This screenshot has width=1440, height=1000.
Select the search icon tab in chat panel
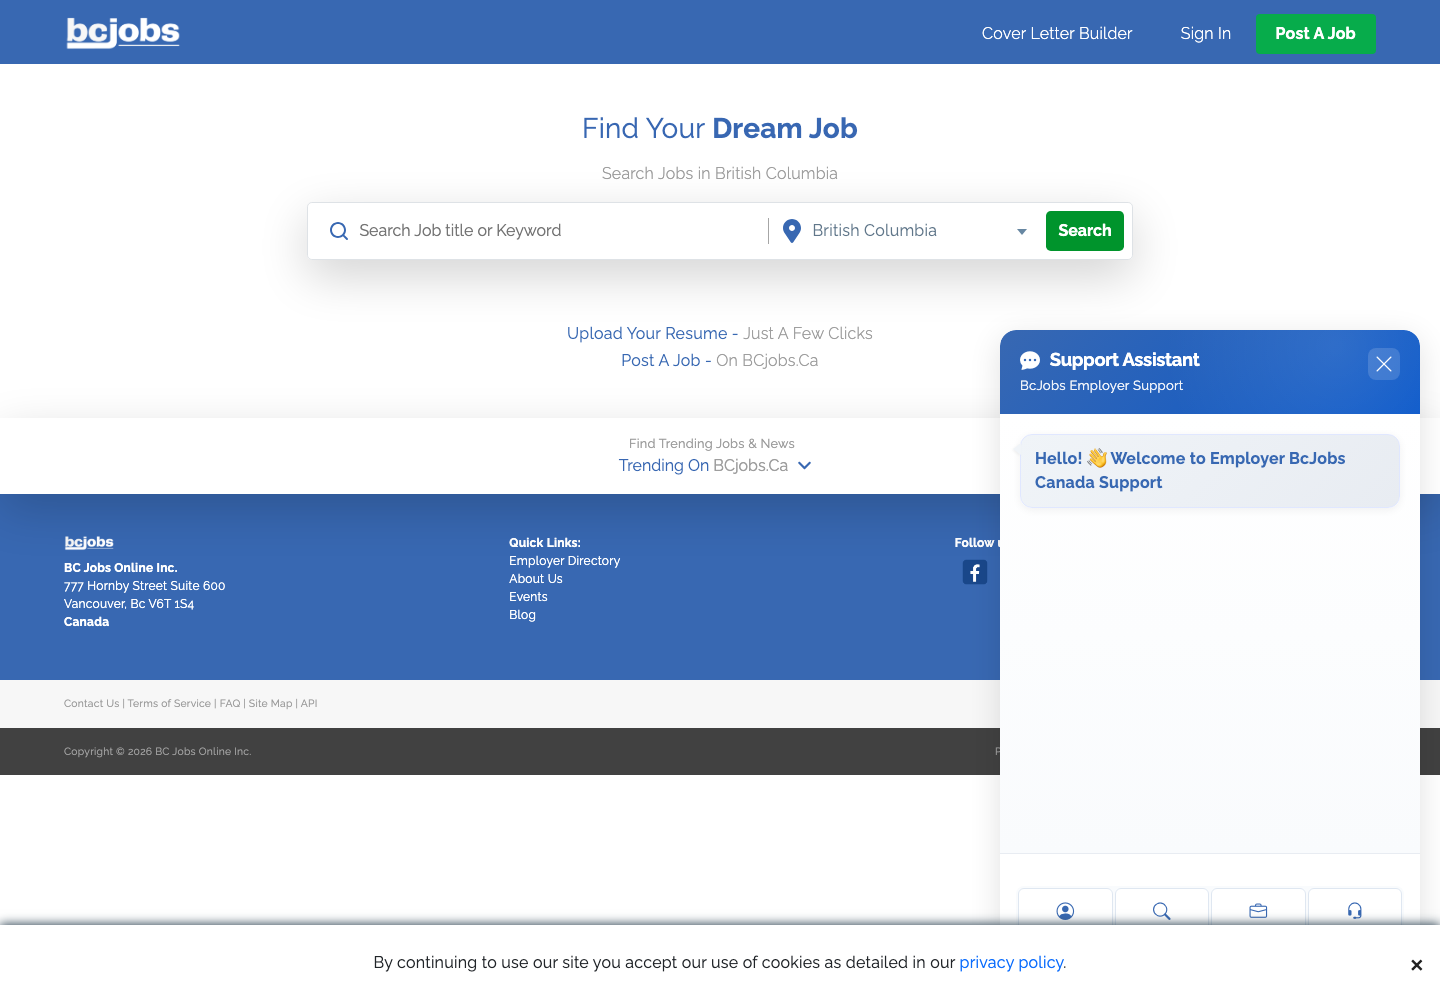tap(1161, 910)
